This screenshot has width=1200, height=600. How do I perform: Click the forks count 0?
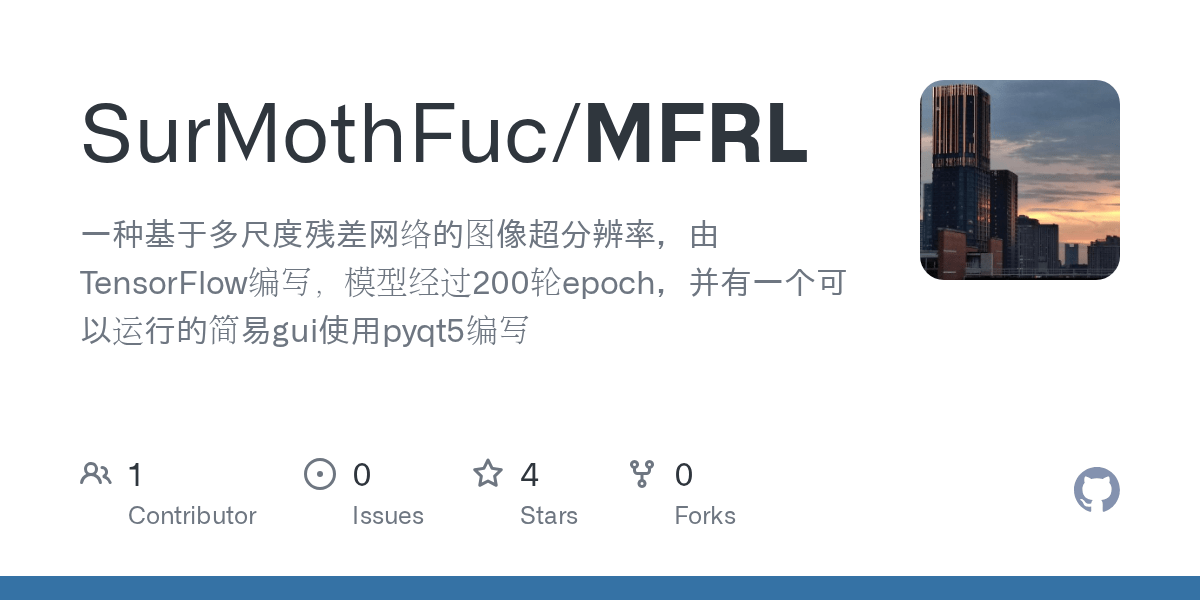point(684,475)
